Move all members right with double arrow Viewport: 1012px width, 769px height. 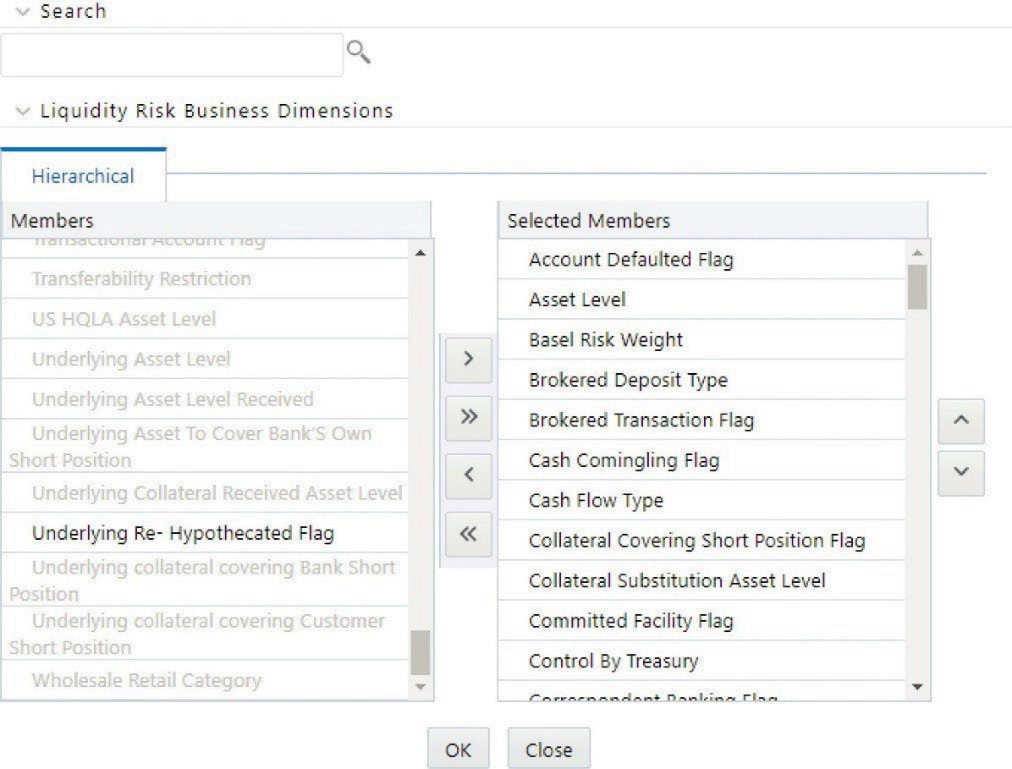click(x=469, y=417)
